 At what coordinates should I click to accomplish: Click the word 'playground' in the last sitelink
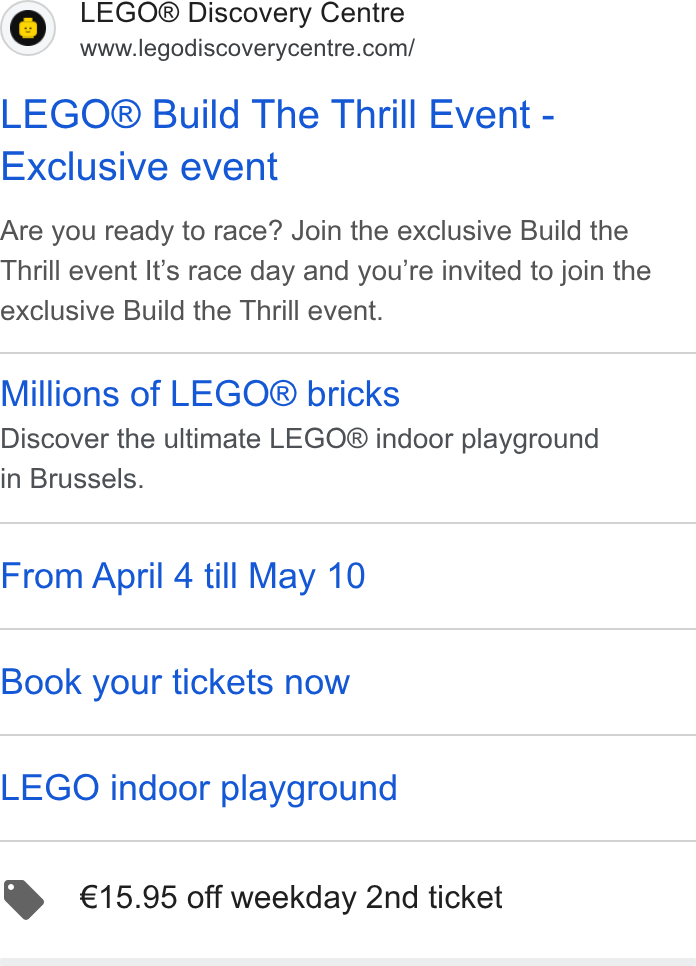(309, 789)
